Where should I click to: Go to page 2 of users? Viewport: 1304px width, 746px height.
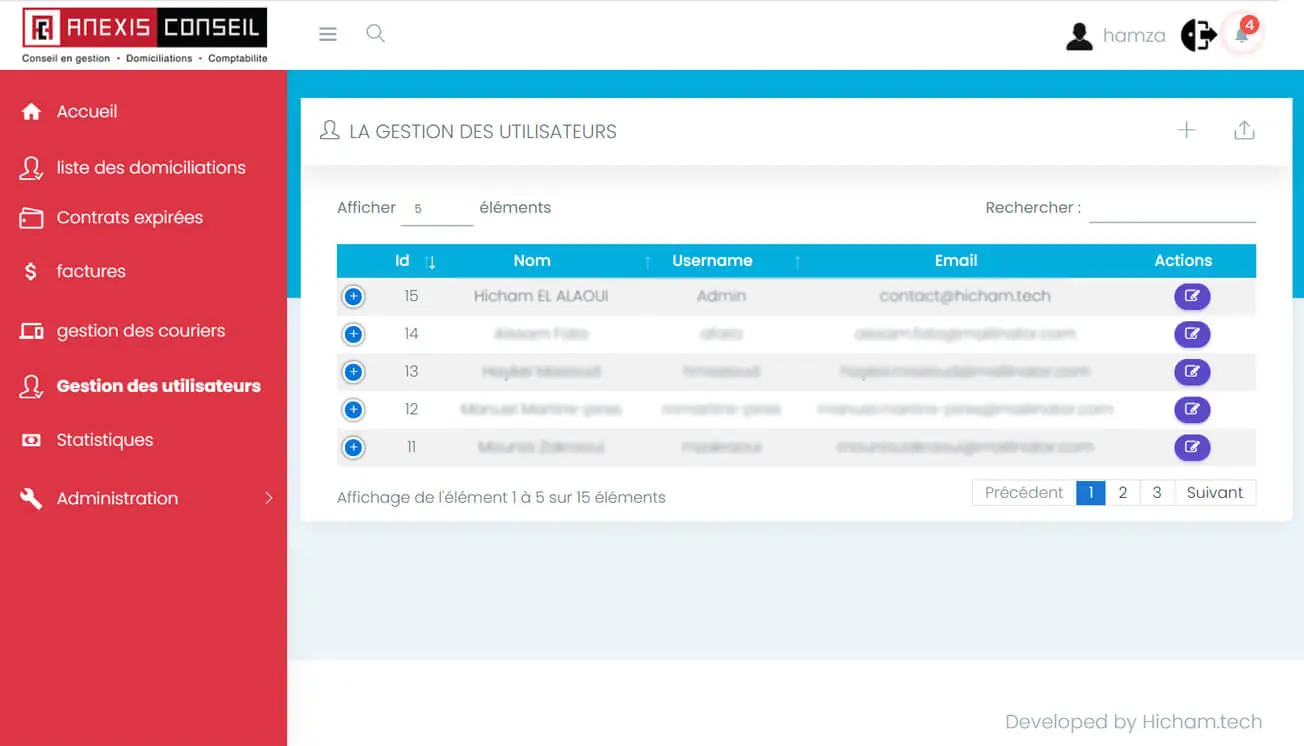tap(1123, 493)
